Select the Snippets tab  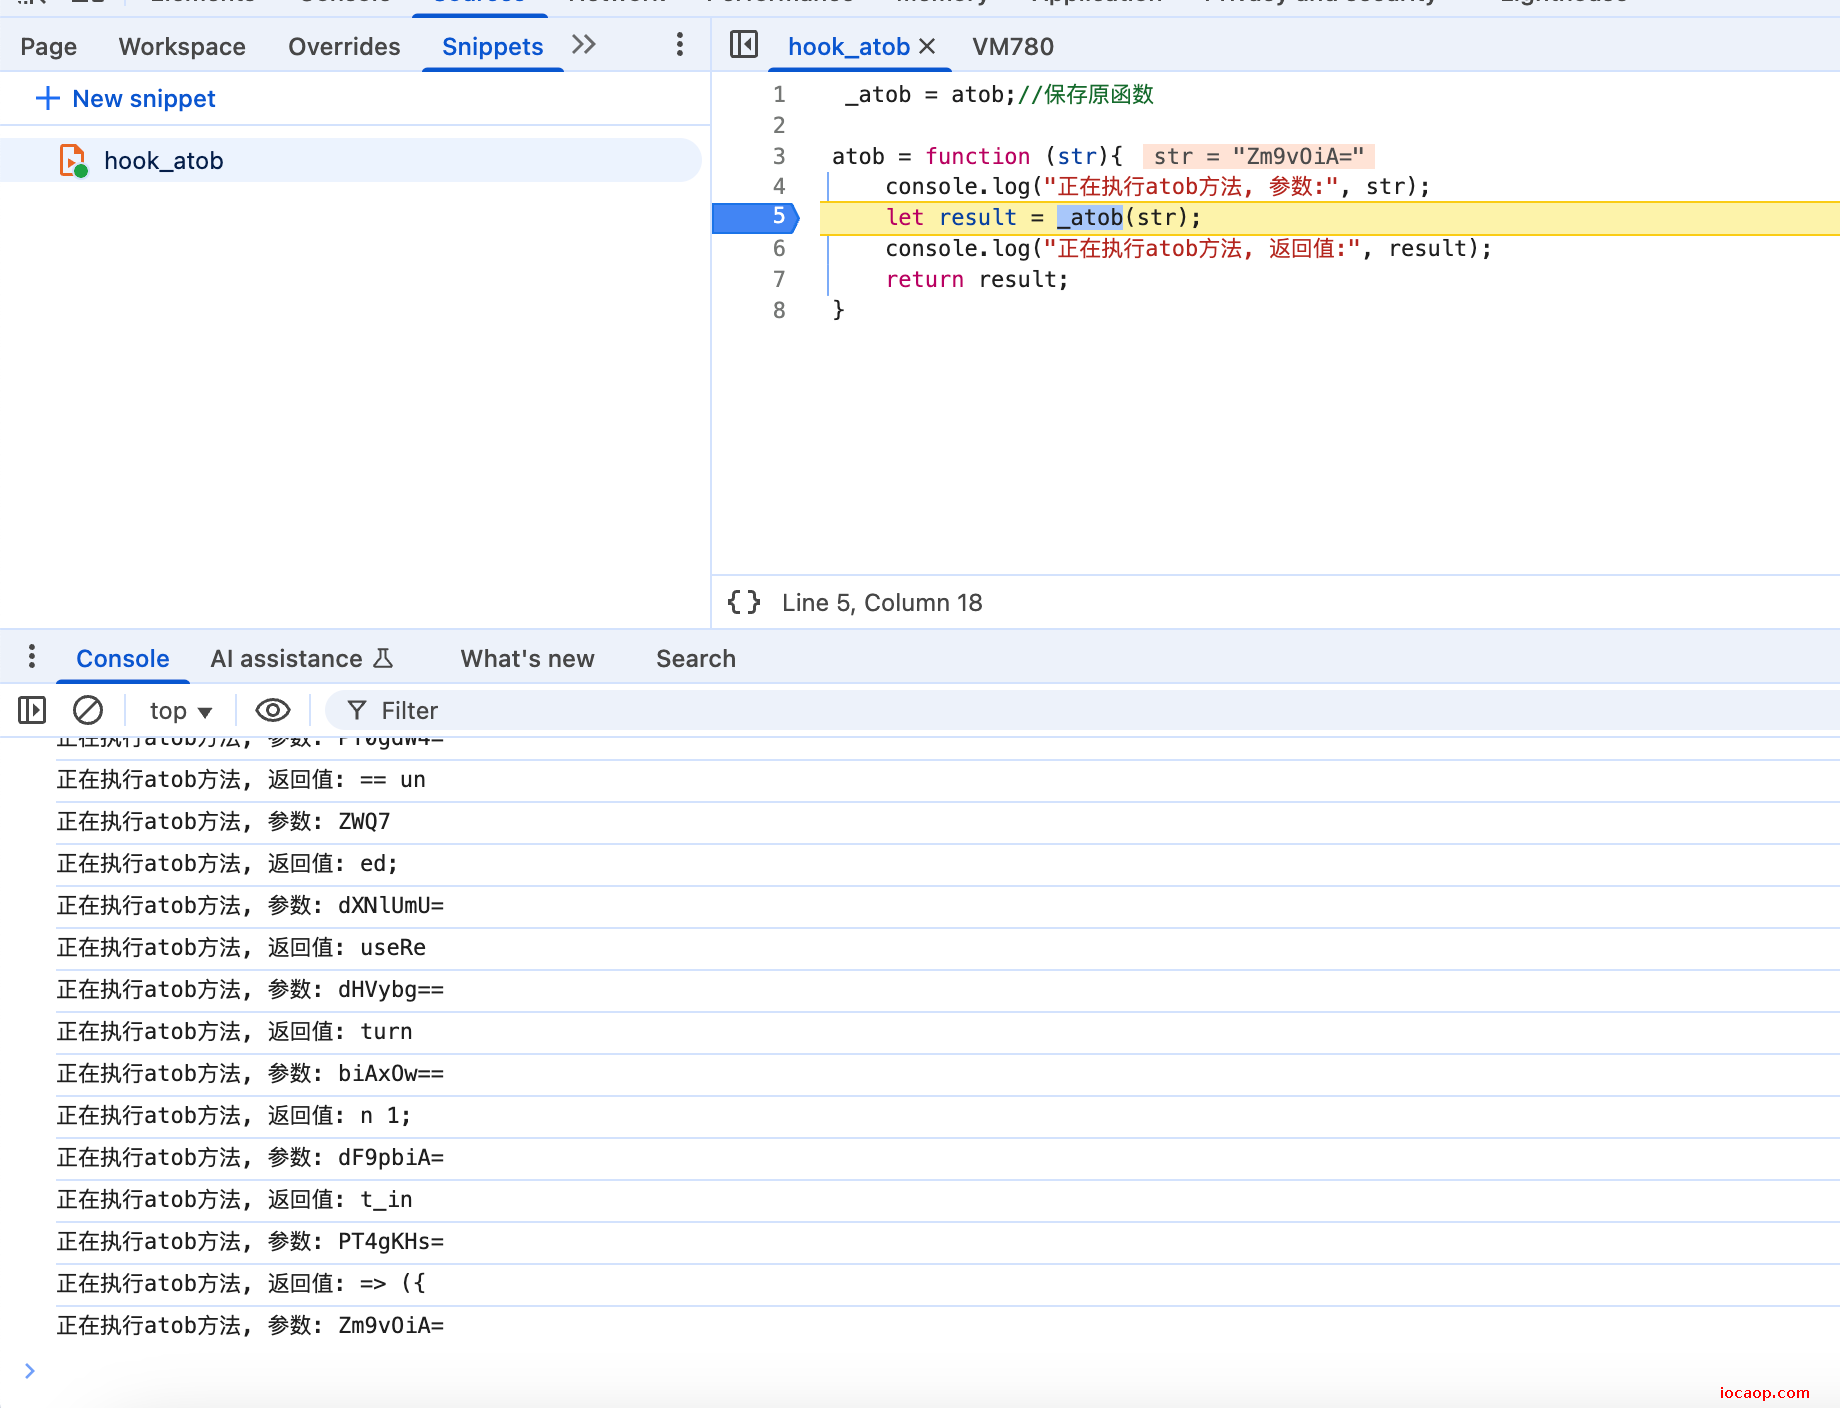pos(493,47)
